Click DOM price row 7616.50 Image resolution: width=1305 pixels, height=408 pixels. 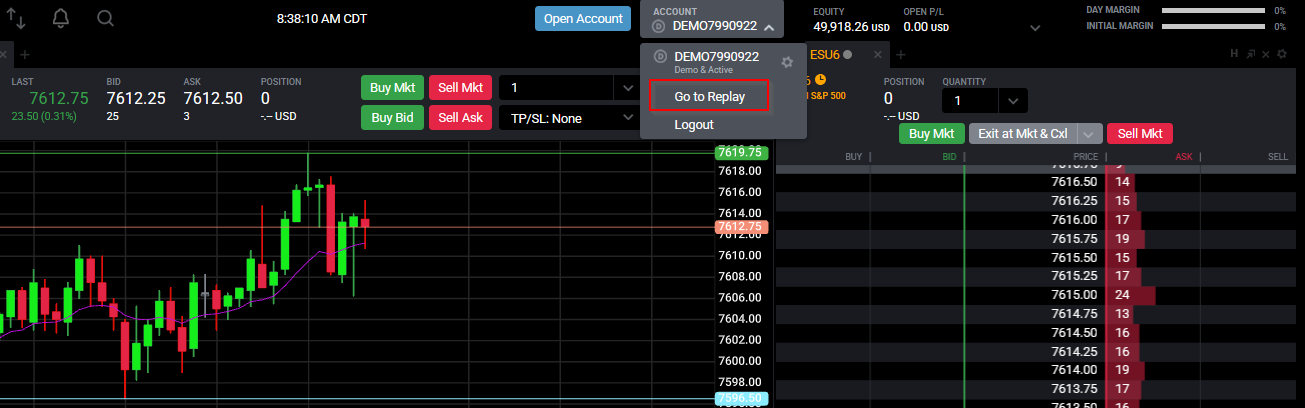pos(1074,182)
